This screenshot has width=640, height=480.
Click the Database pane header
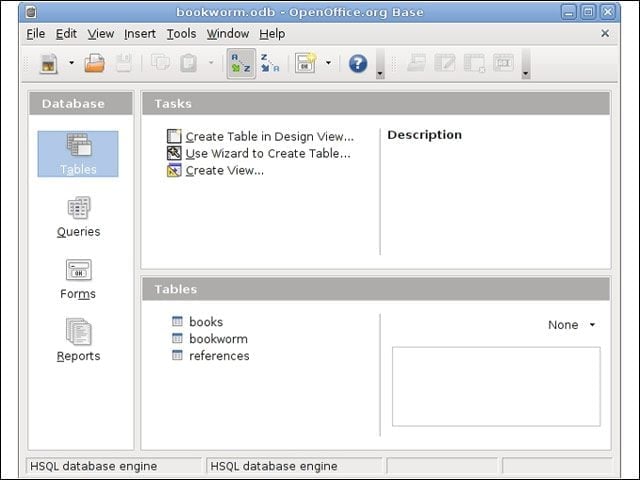pyautogui.click(x=81, y=103)
